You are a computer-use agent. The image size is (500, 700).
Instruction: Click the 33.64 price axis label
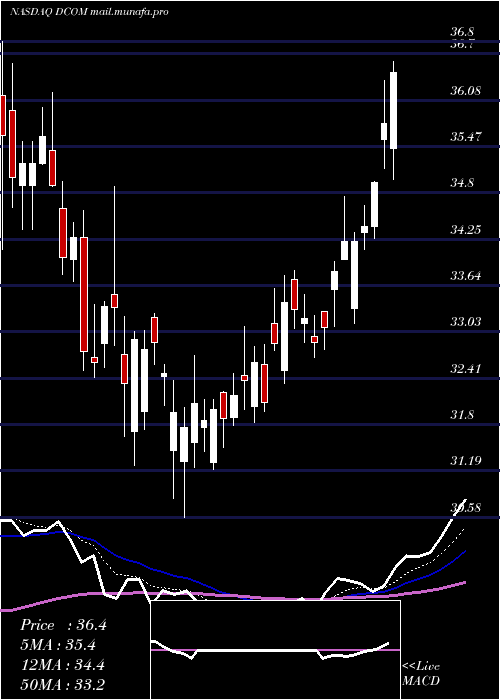click(466, 276)
